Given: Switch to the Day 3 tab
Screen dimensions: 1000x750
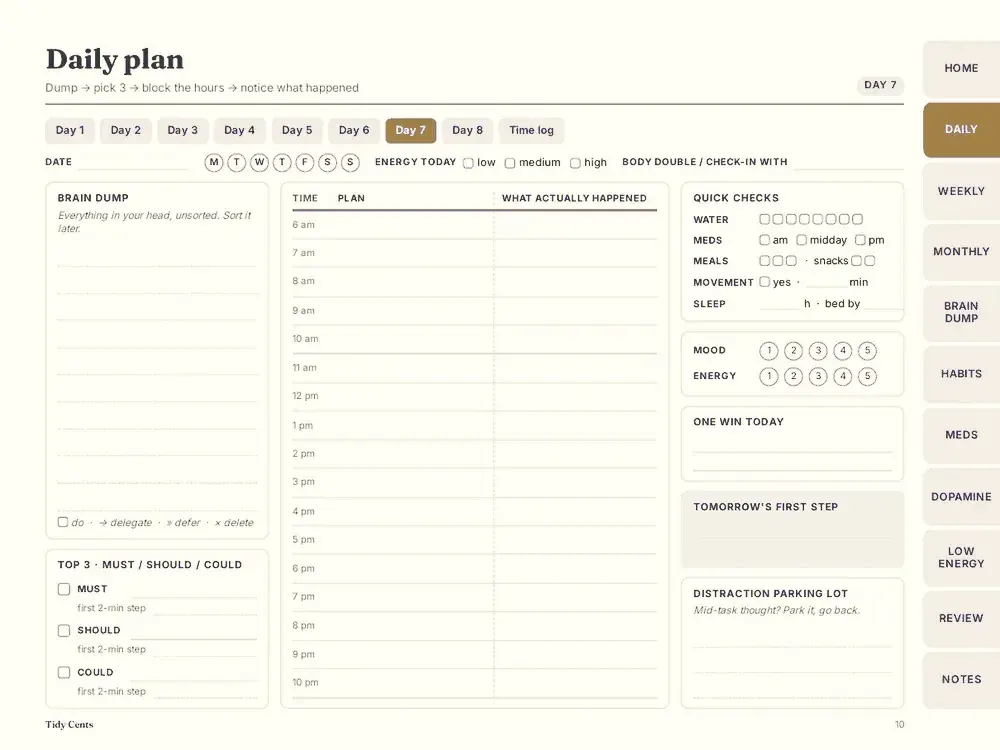Looking at the screenshot, I should click(182, 130).
